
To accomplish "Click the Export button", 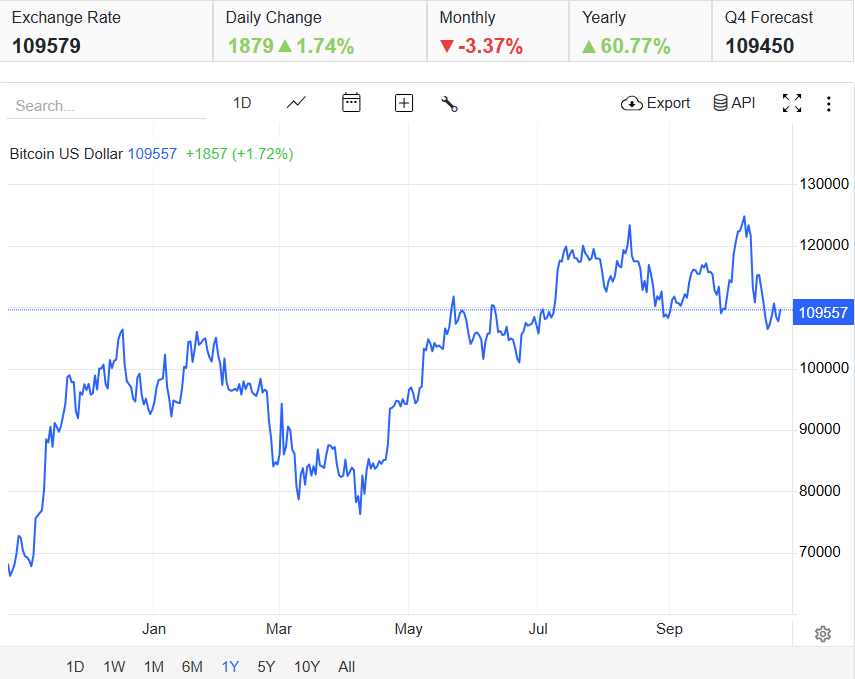I will click(x=655, y=103).
